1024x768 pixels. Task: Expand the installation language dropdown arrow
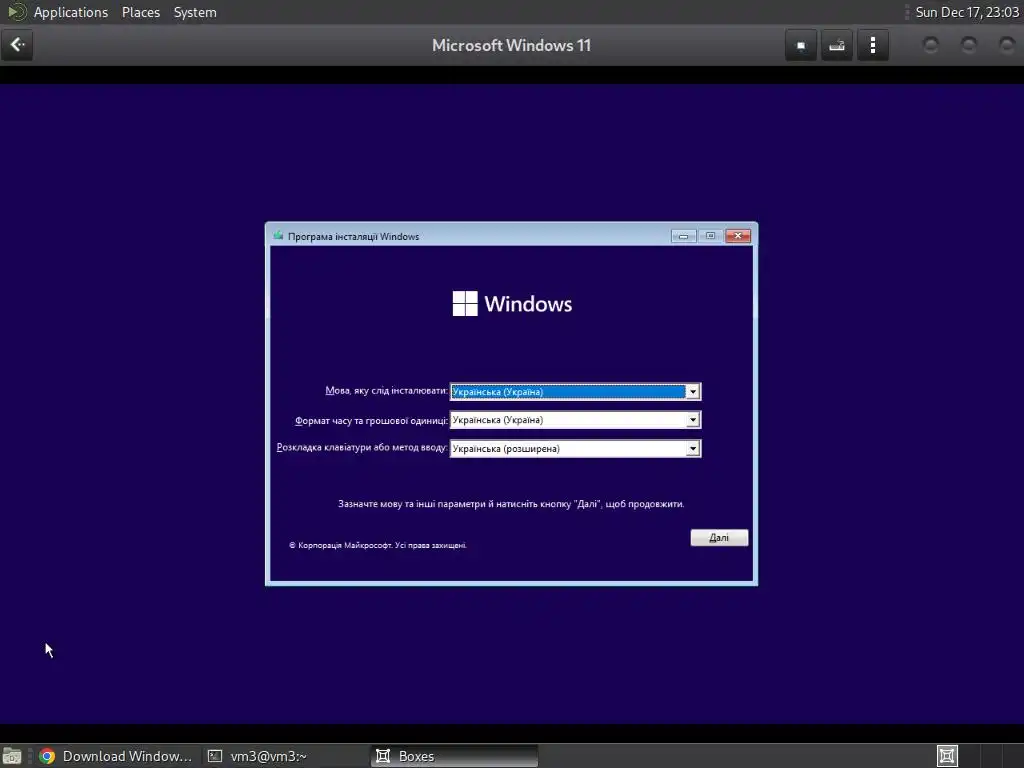[693, 392]
